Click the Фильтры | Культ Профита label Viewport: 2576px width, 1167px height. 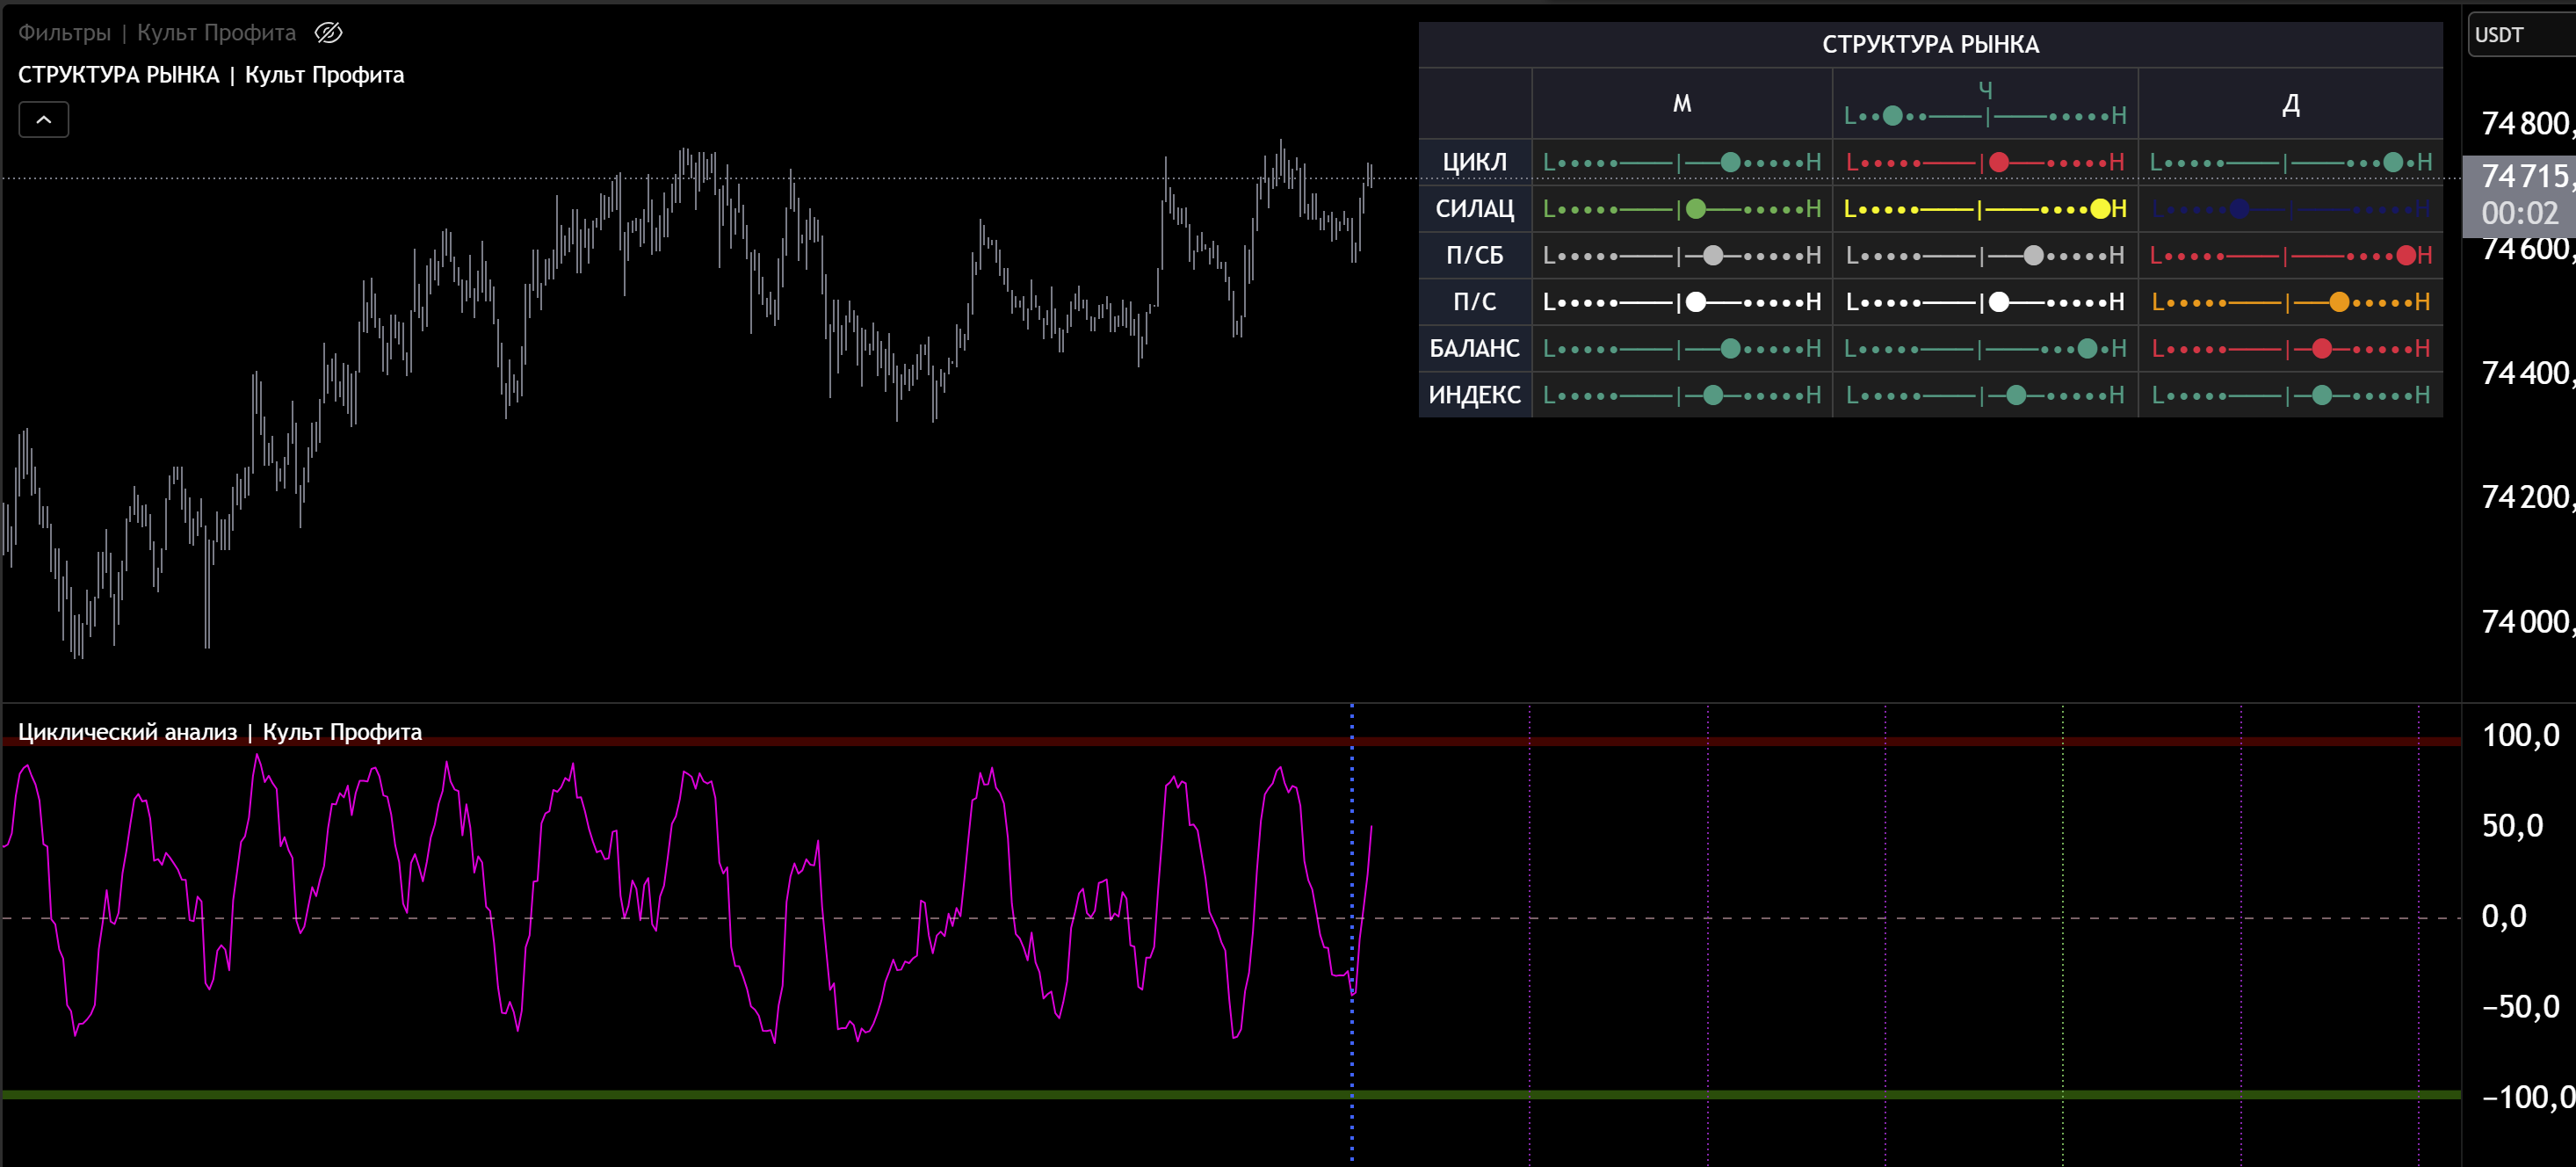[x=157, y=33]
